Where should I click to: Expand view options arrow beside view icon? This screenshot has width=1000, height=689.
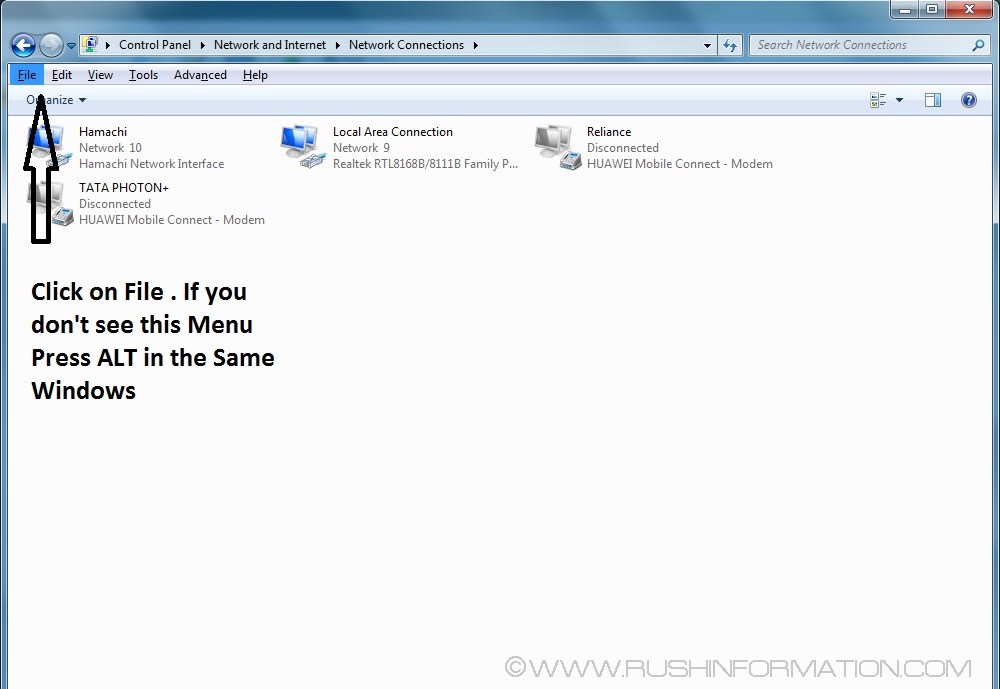point(899,100)
